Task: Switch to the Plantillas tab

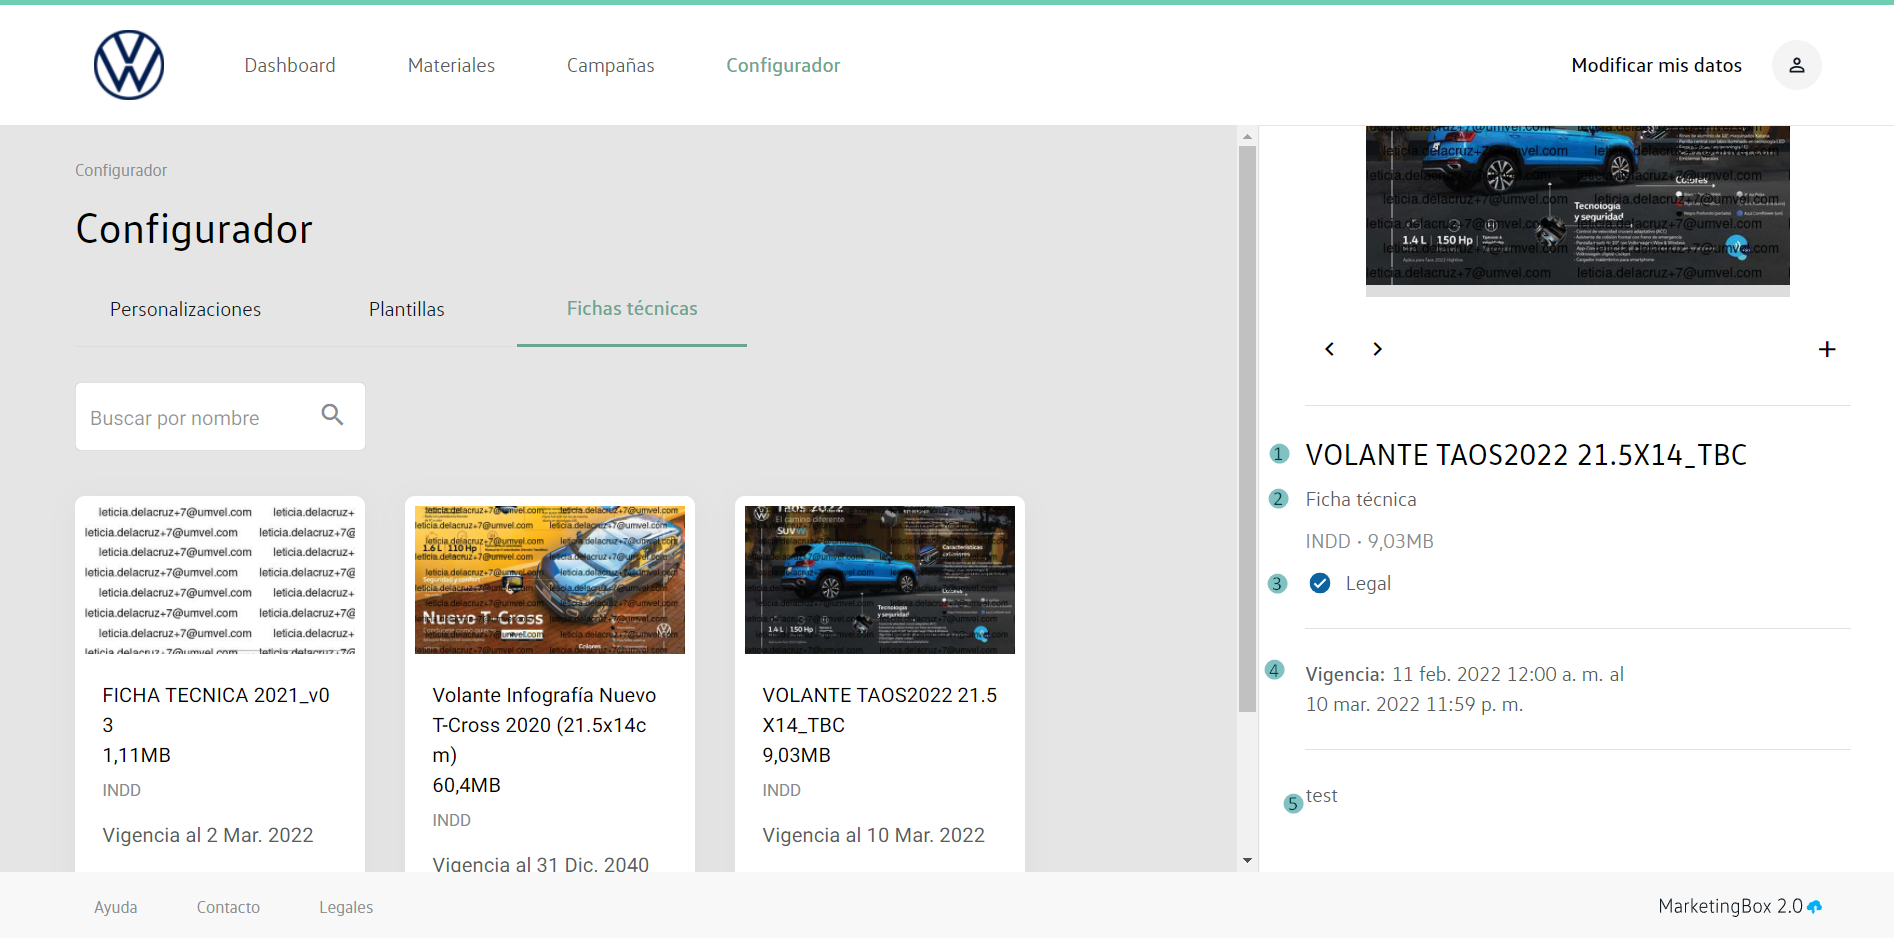Action: pos(406,310)
